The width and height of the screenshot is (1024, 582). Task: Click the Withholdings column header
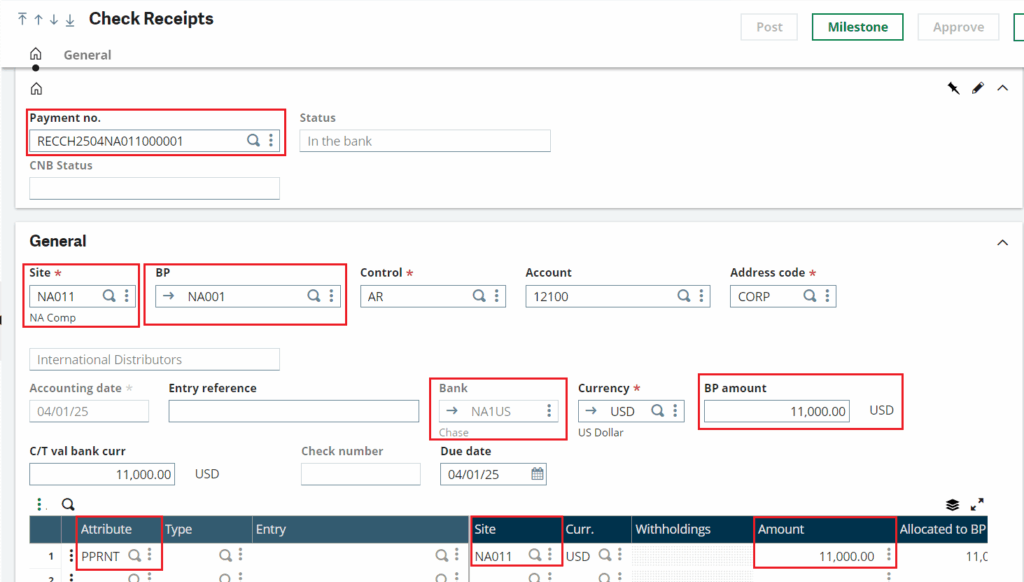click(x=692, y=529)
